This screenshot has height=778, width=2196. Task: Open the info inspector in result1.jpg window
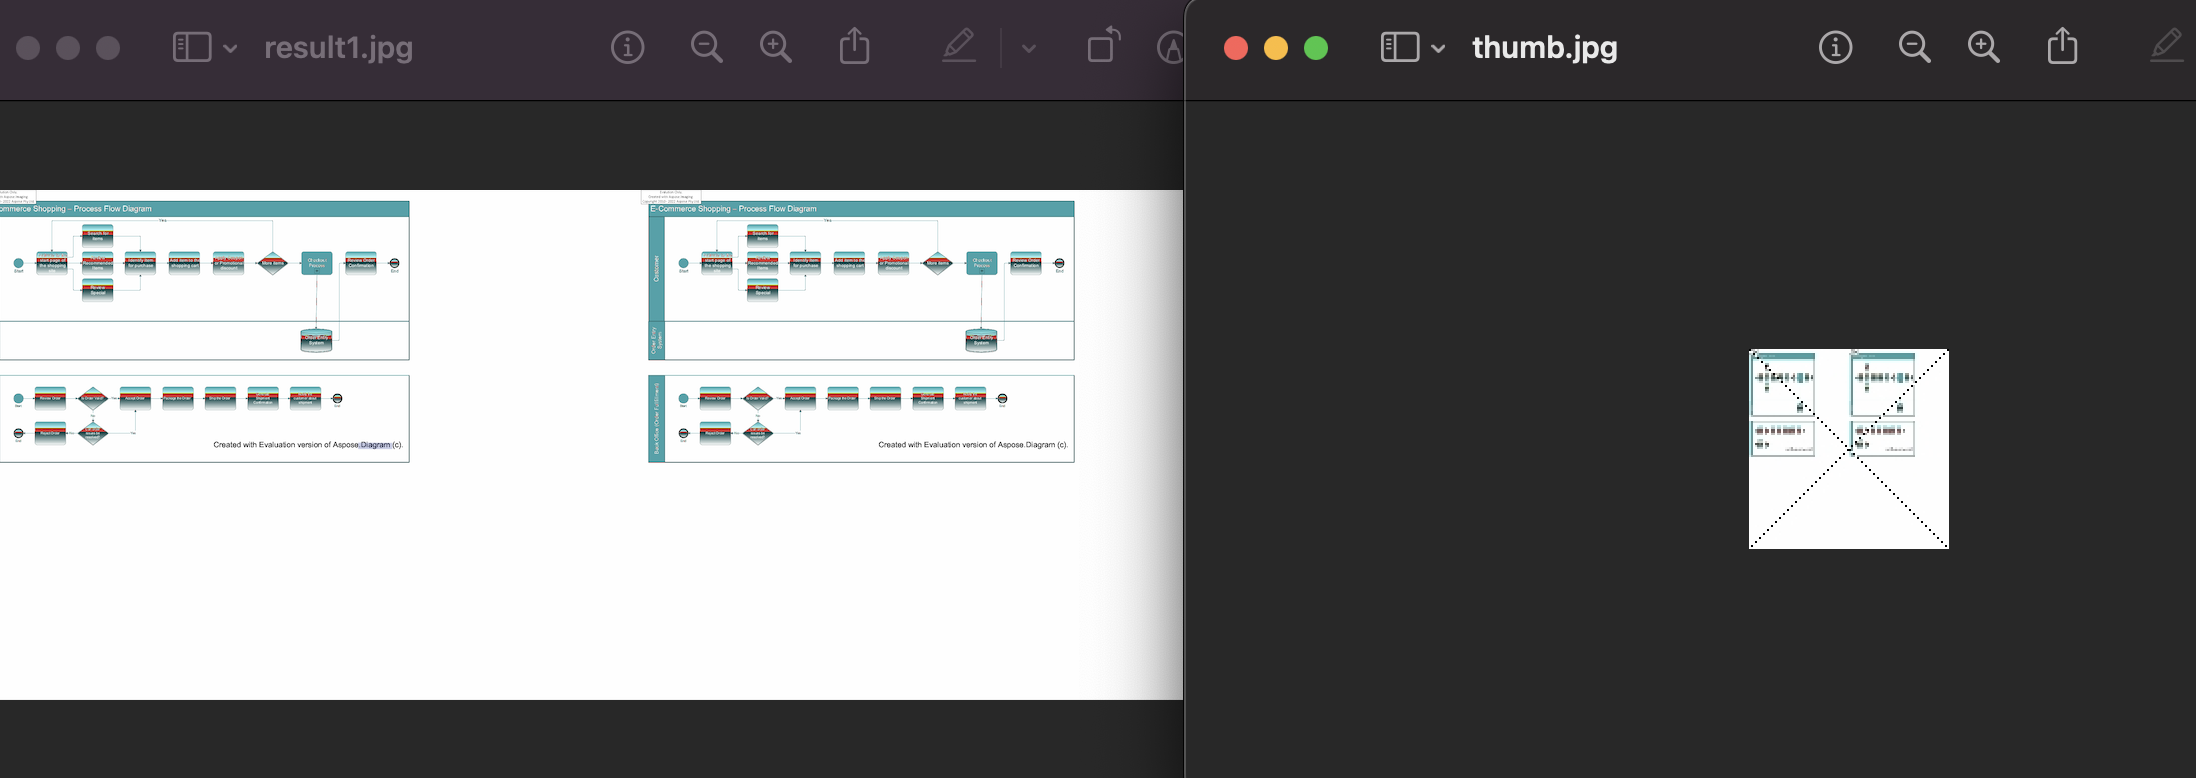(x=627, y=47)
